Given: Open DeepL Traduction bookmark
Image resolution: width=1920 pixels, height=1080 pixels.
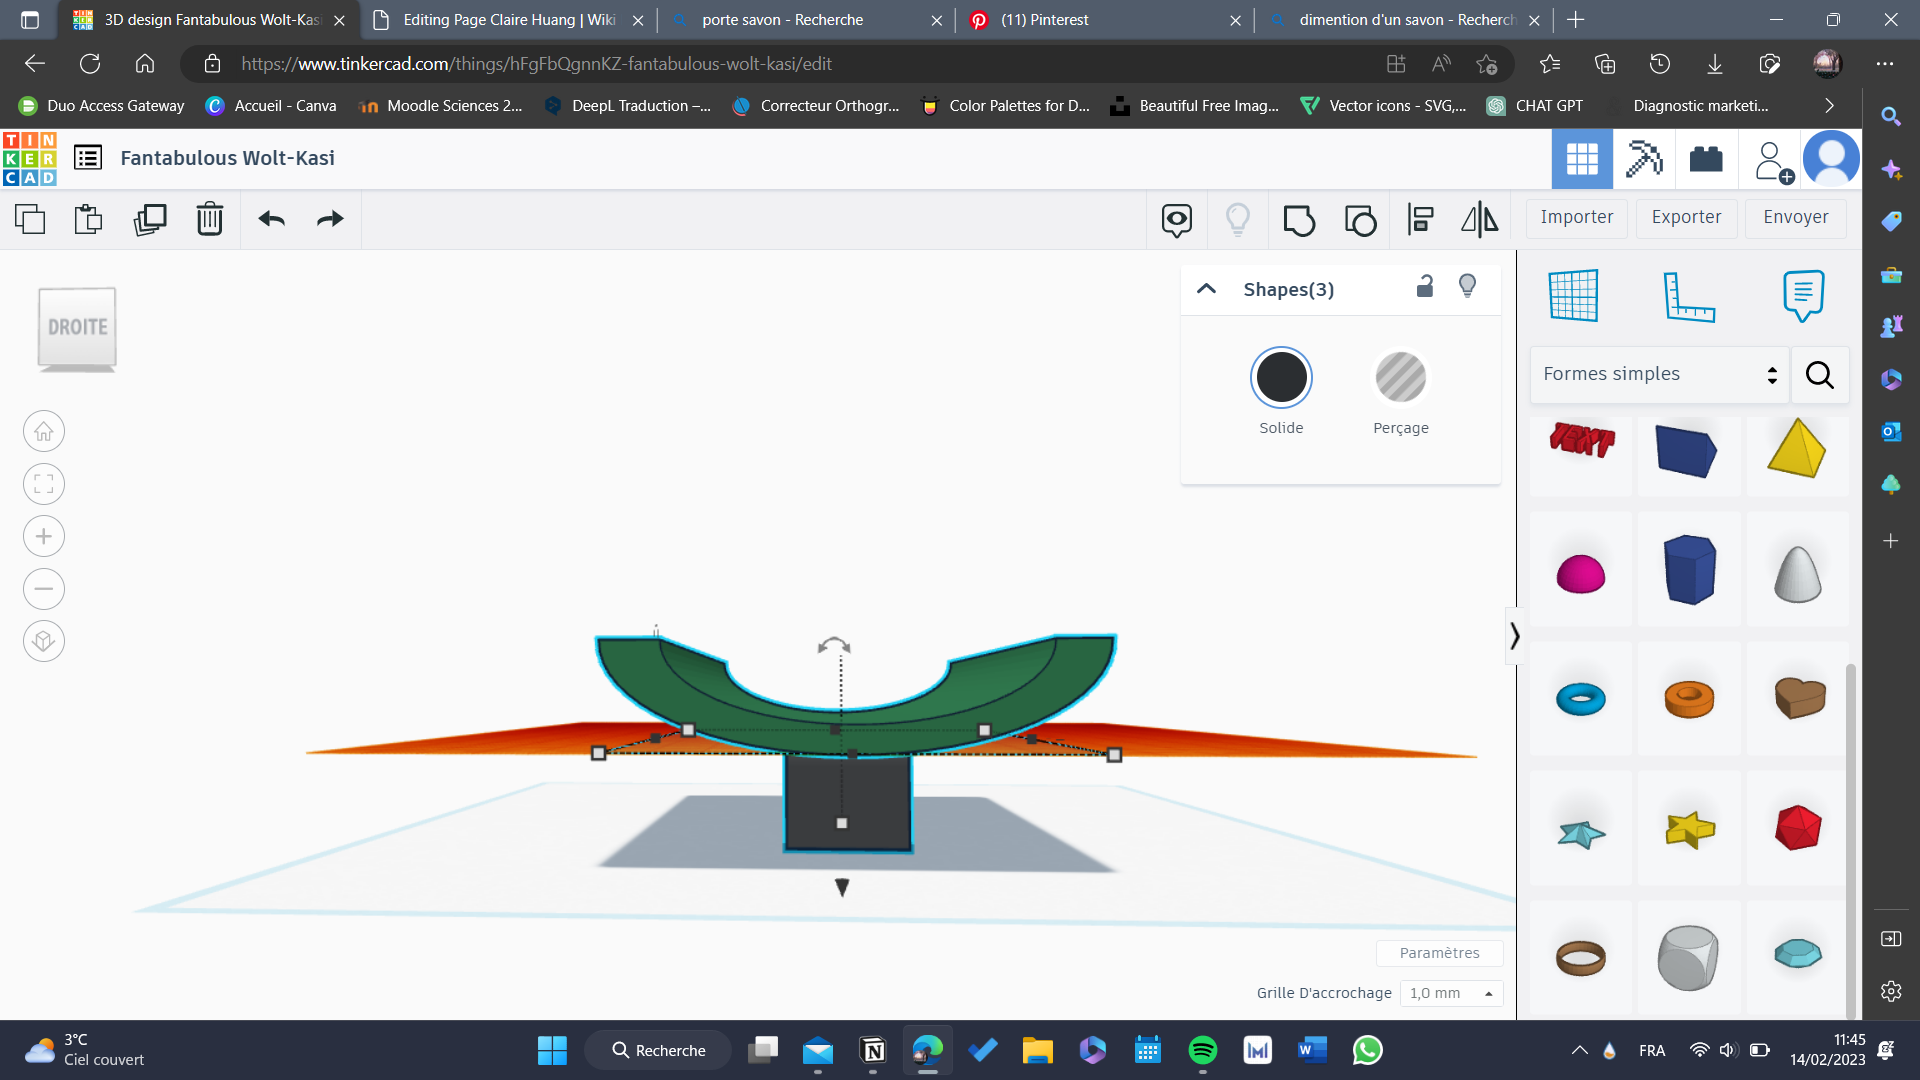Looking at the screenshot, I should pyautogui.click(x=628, y=106).
